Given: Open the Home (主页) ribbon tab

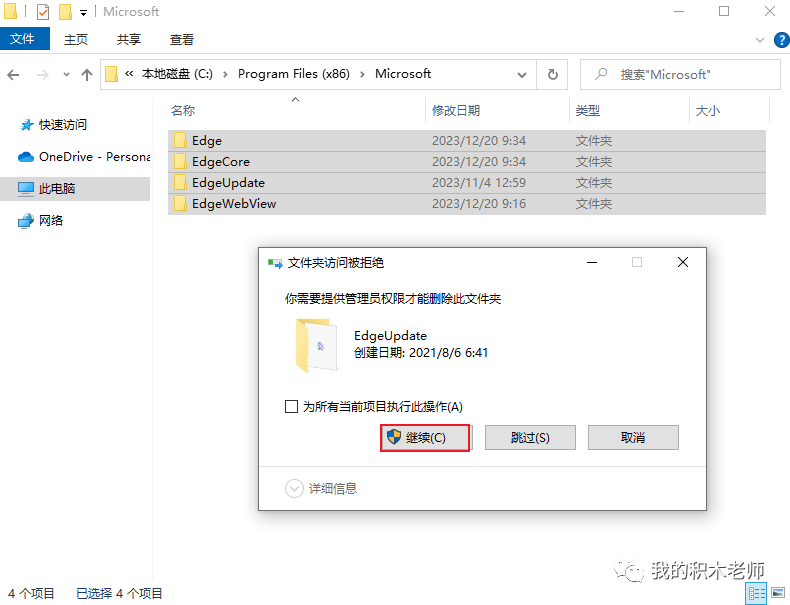Looking at the screenshot, I should [x=76, y=39].
